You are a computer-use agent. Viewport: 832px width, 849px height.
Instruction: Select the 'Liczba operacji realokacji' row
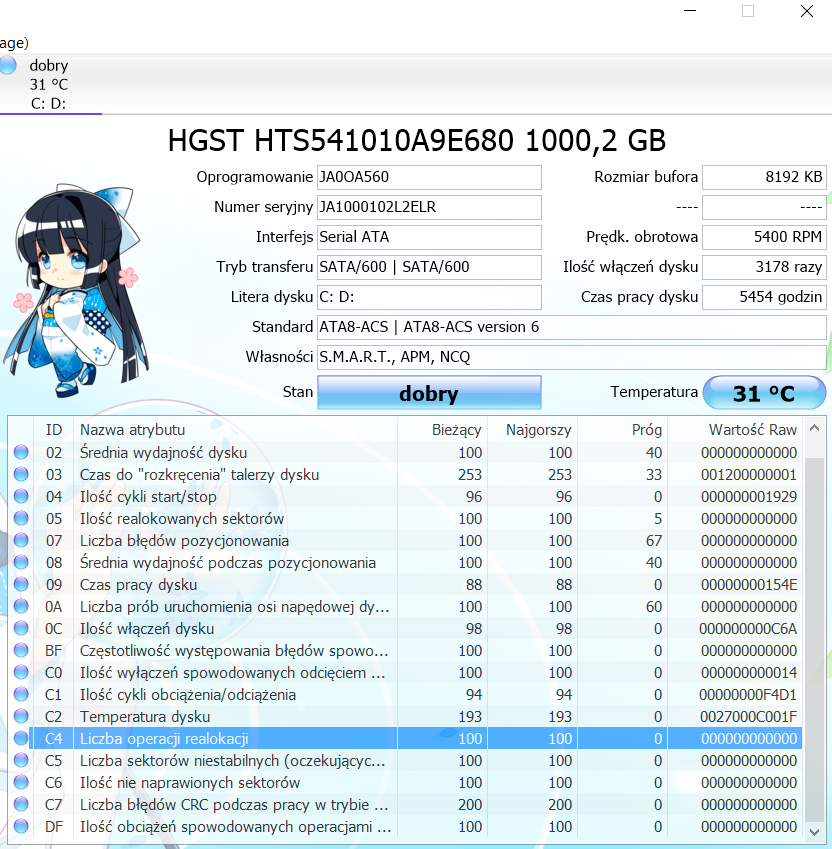[x=405, y=739]
